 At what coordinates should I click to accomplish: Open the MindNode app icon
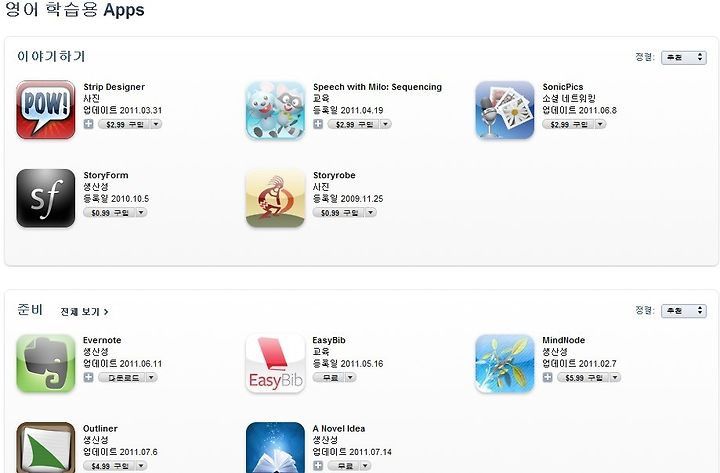click(x=505, y=363)
